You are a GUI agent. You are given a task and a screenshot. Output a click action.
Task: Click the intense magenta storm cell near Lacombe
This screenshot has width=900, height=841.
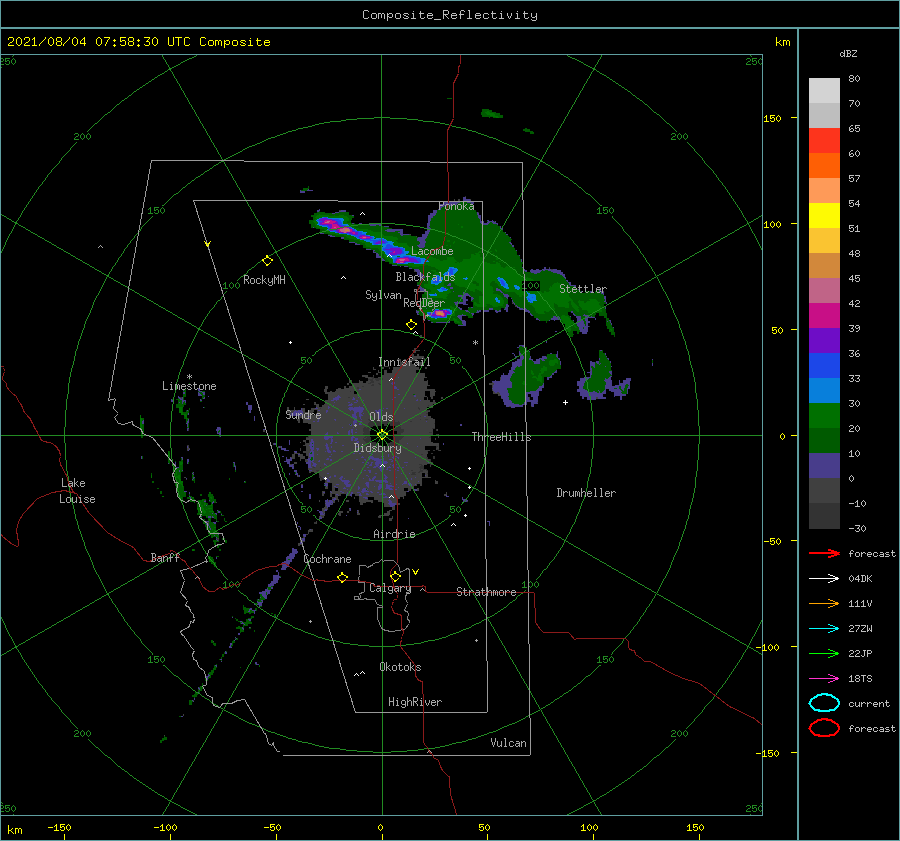[x=402, y=260]
